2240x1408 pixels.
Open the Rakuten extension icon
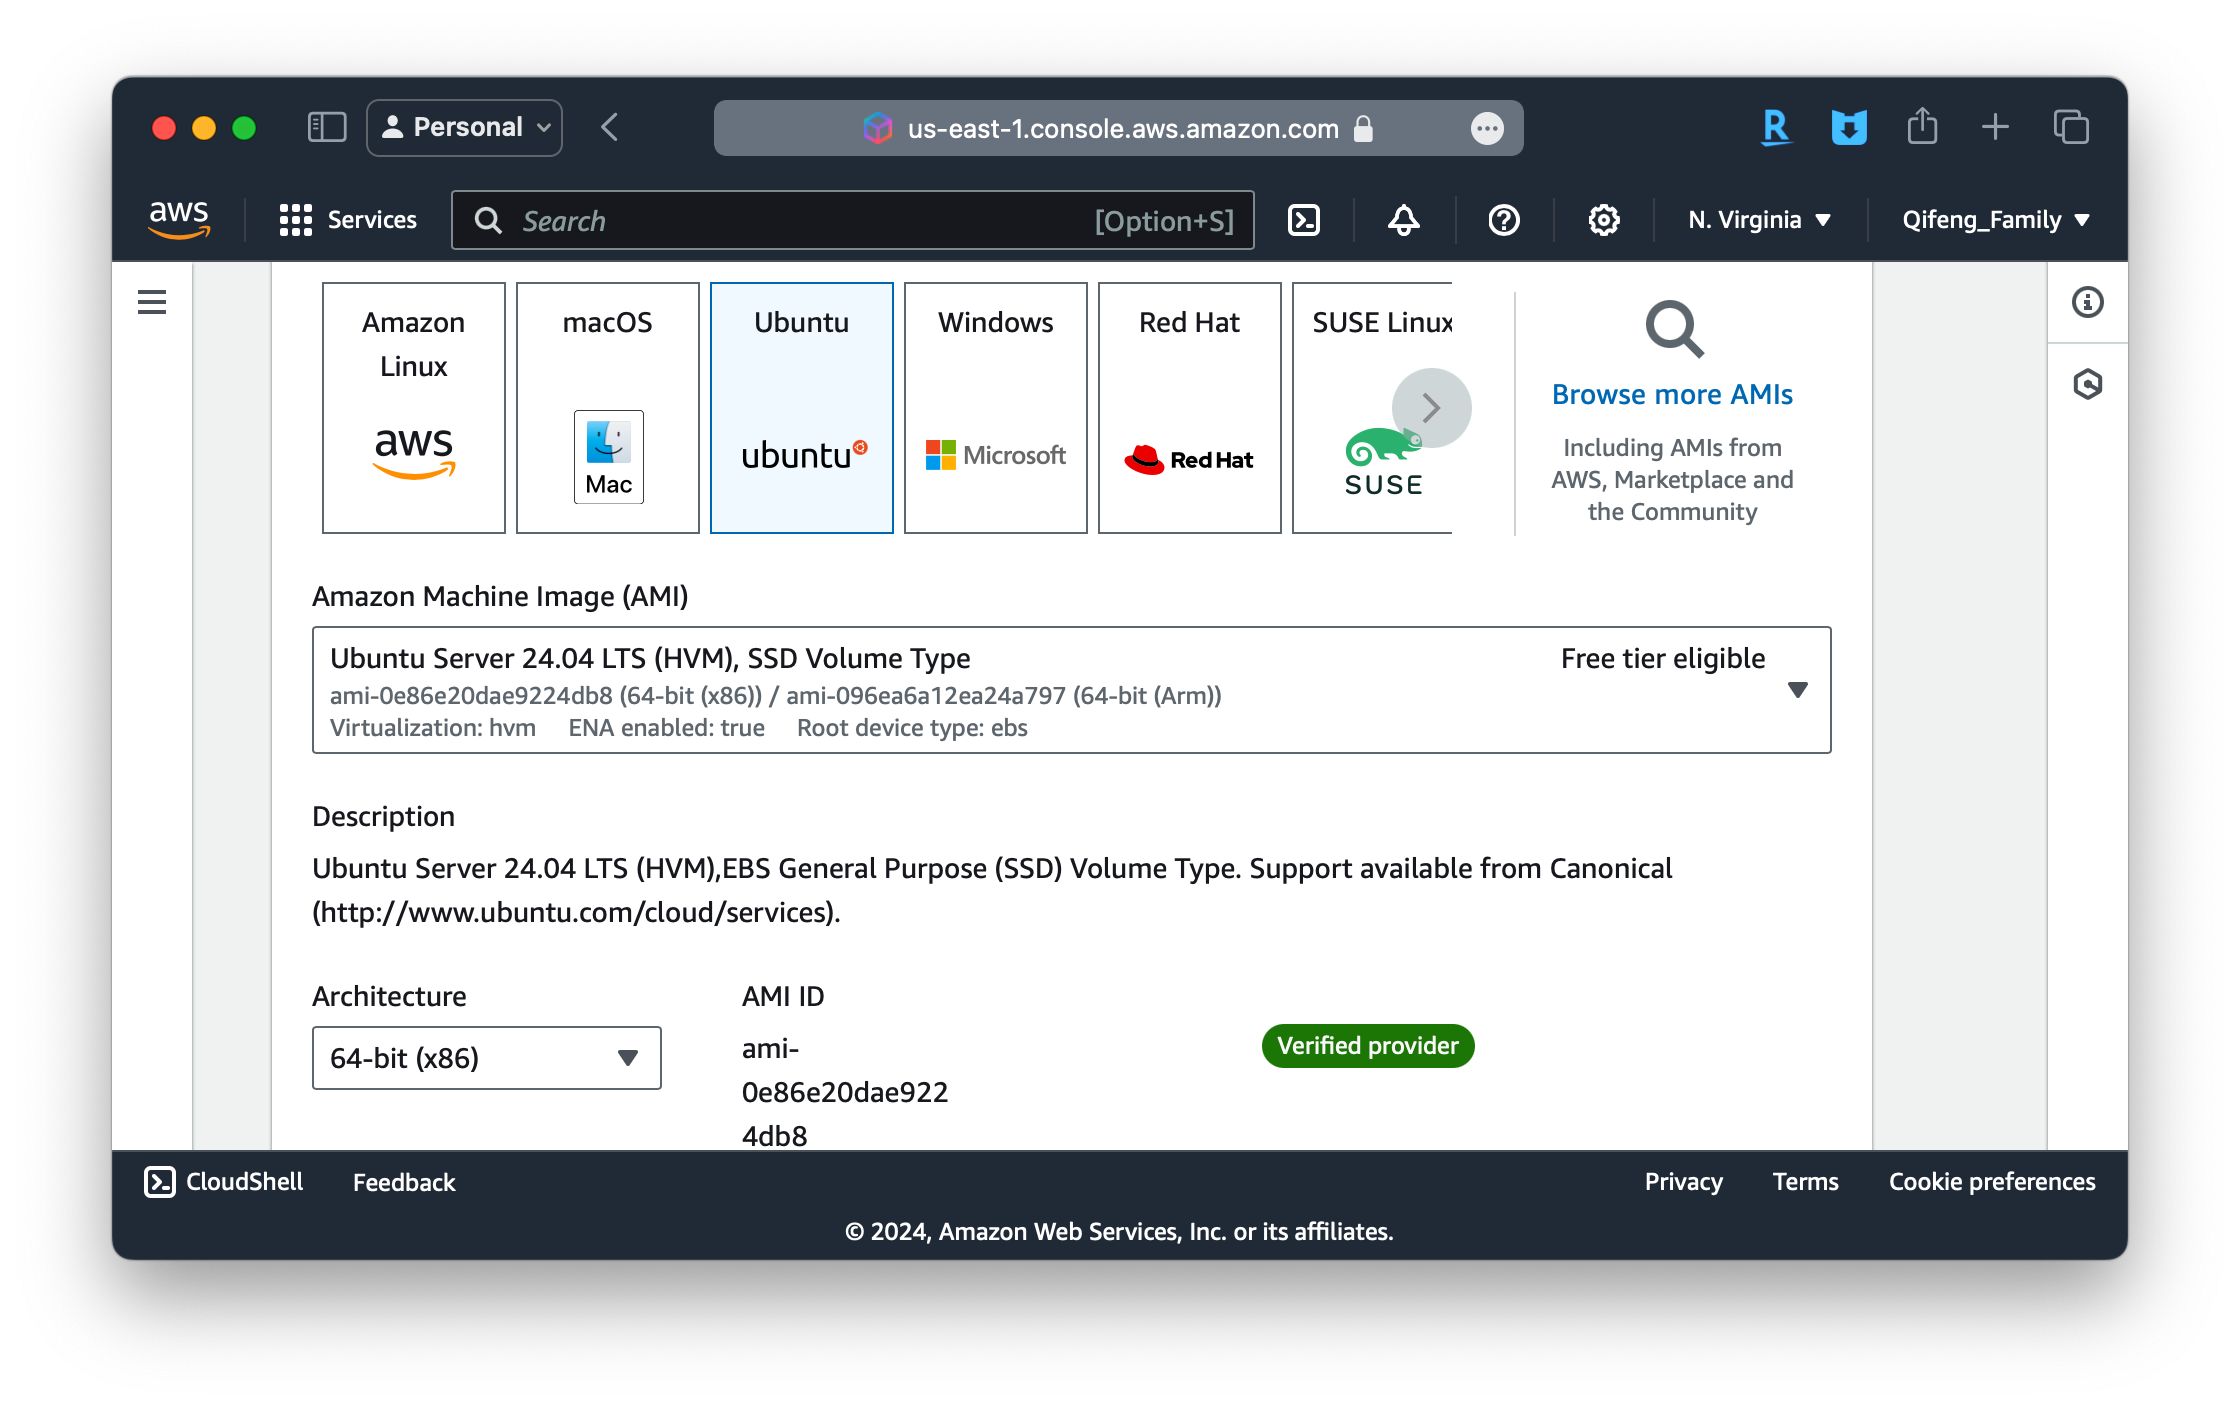pyautogui.click(x=1776, y=127)
